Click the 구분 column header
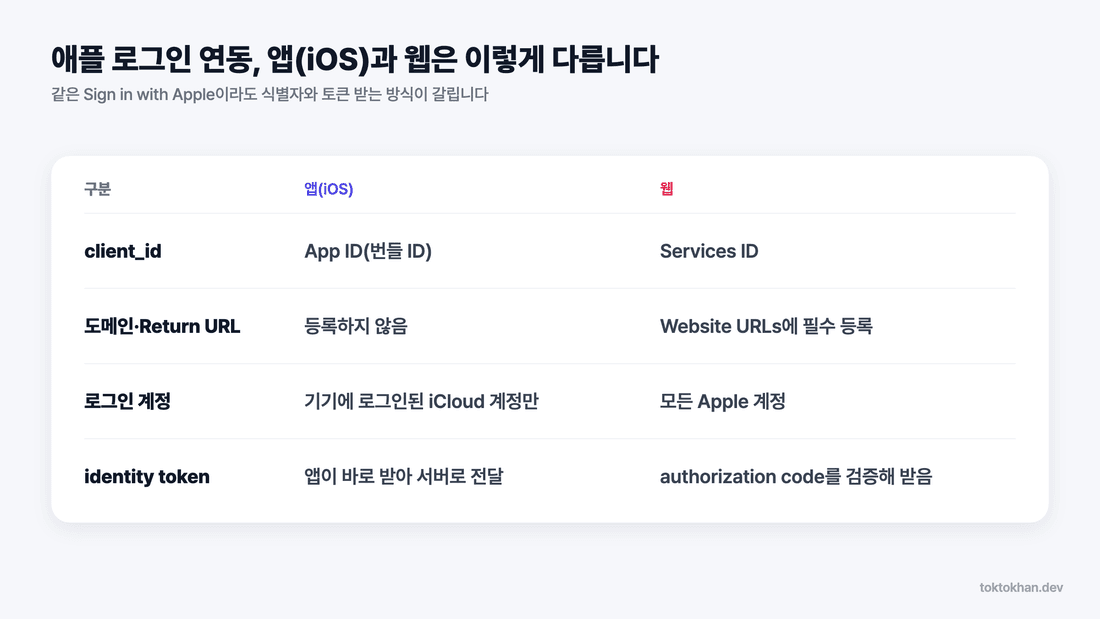The height and width of the screenshot is (619, 1100). coord(98,189)
